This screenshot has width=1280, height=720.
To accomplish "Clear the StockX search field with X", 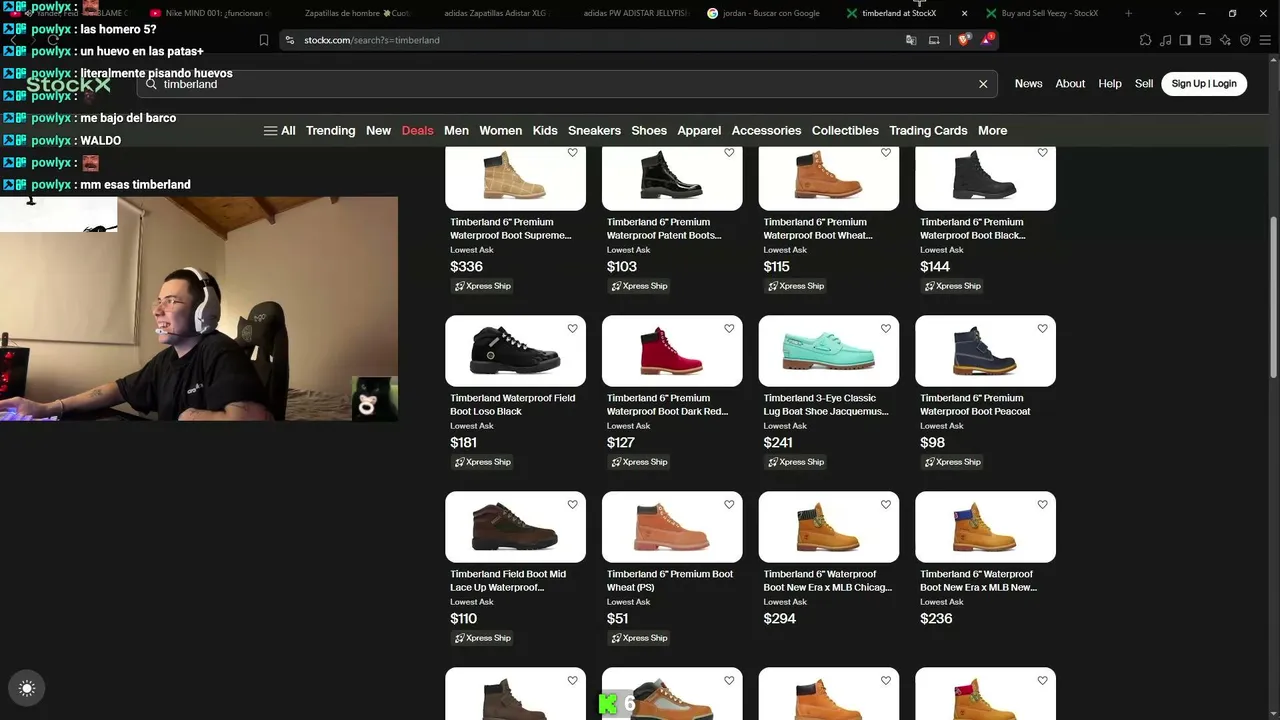I will click(983, 84).
